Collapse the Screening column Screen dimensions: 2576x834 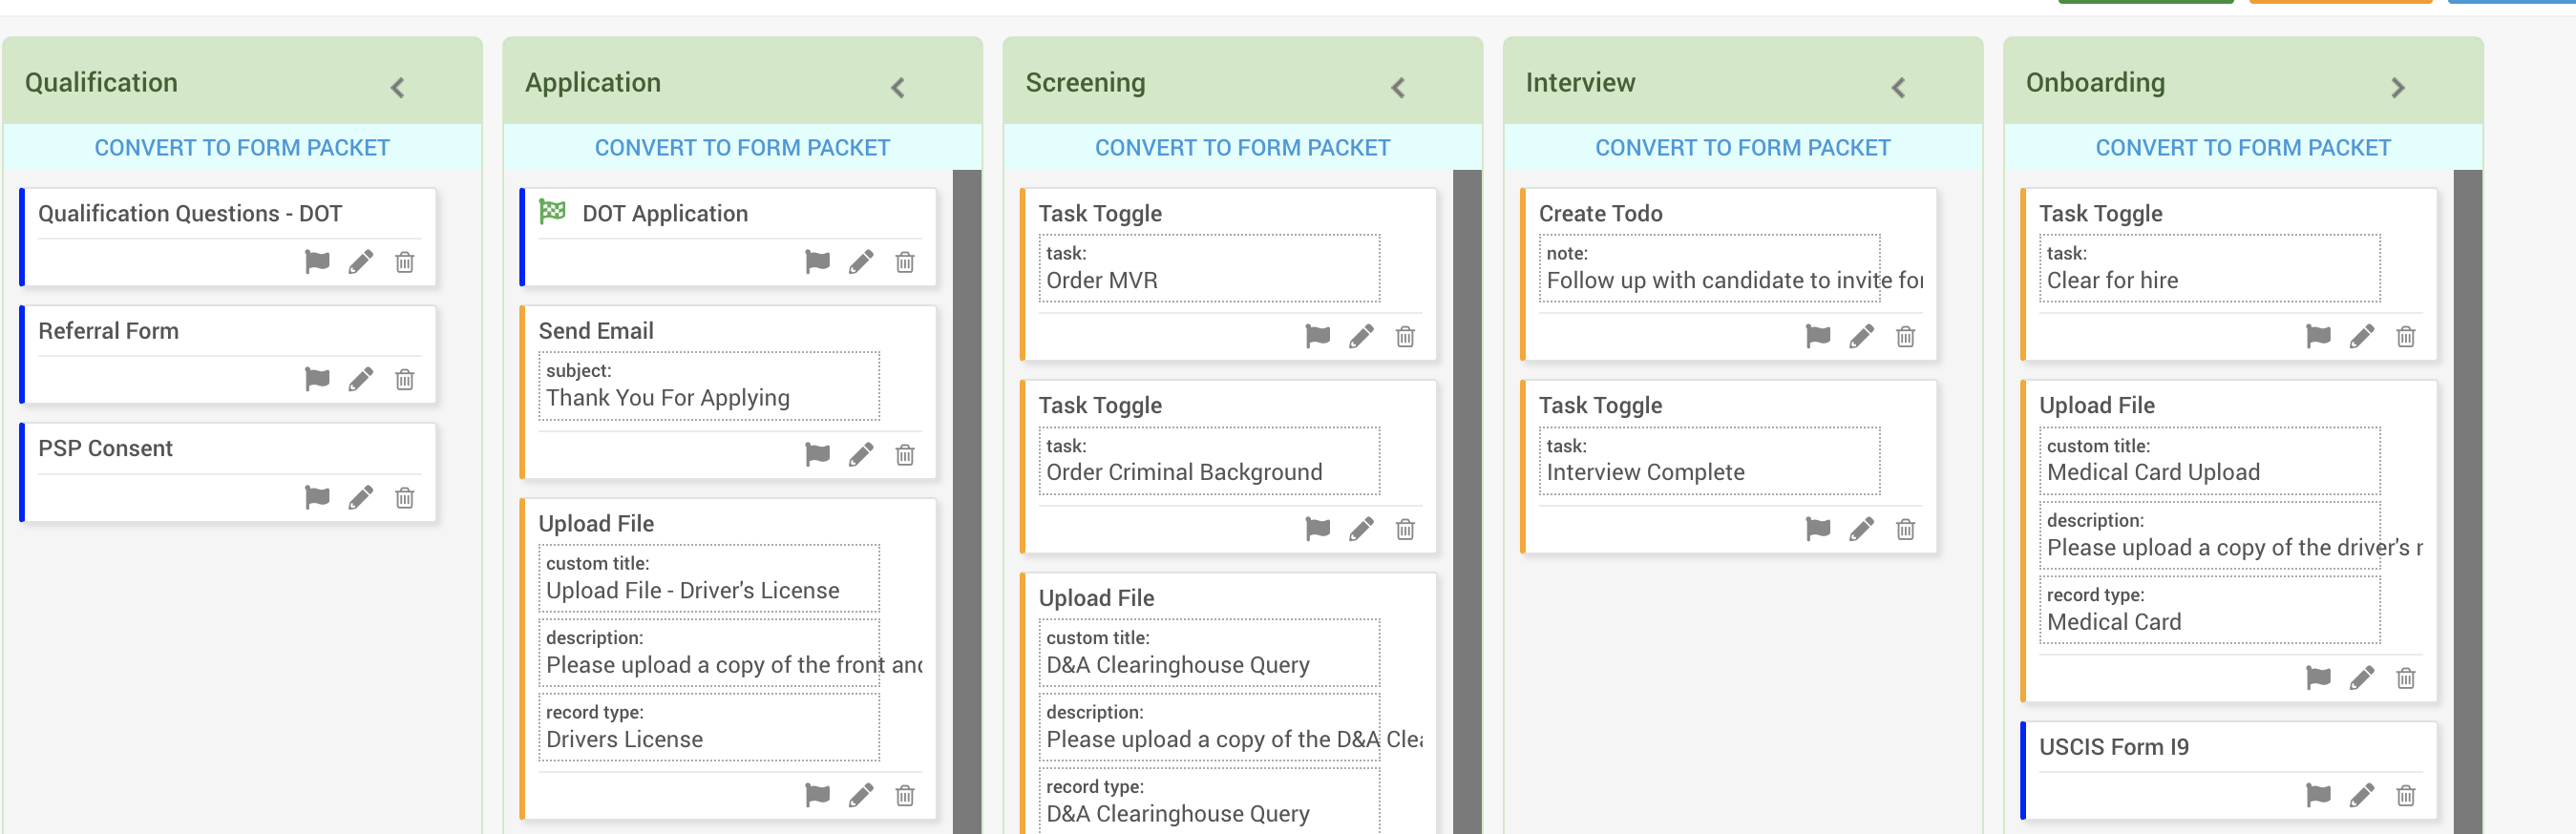click(x=1398, y=88)
